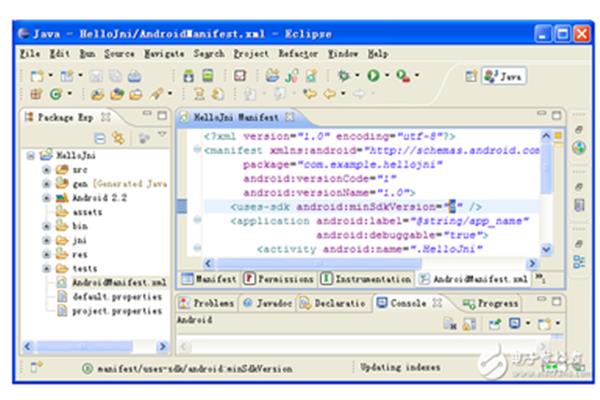This screenshot has height=400, width=600.
Task: Open the Window menu
Action: (343, 54)
